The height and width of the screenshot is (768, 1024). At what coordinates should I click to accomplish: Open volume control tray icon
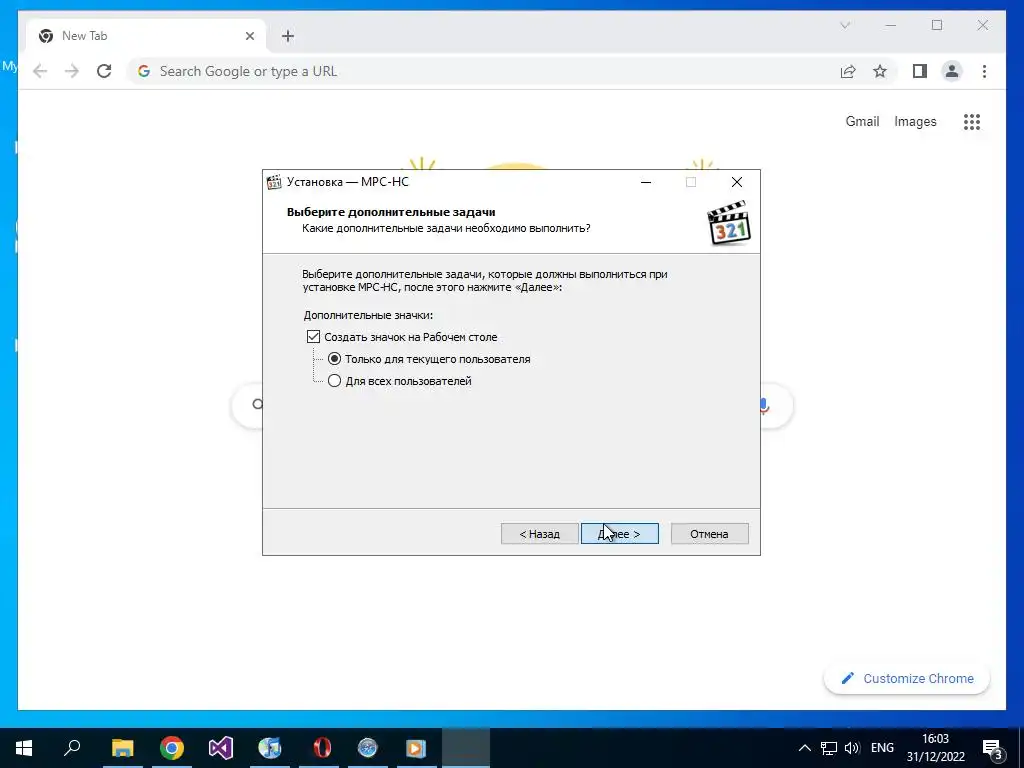(x=852, y=748)
